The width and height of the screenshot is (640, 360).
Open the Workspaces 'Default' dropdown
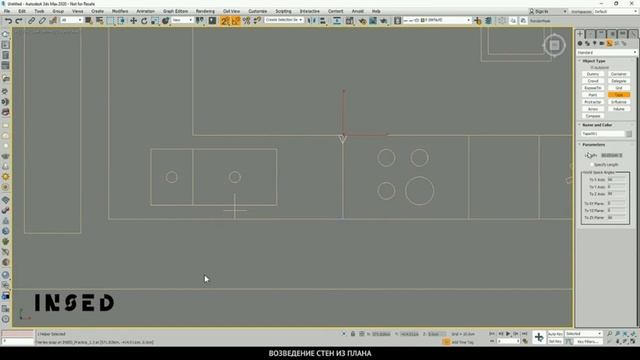point(615,11)
